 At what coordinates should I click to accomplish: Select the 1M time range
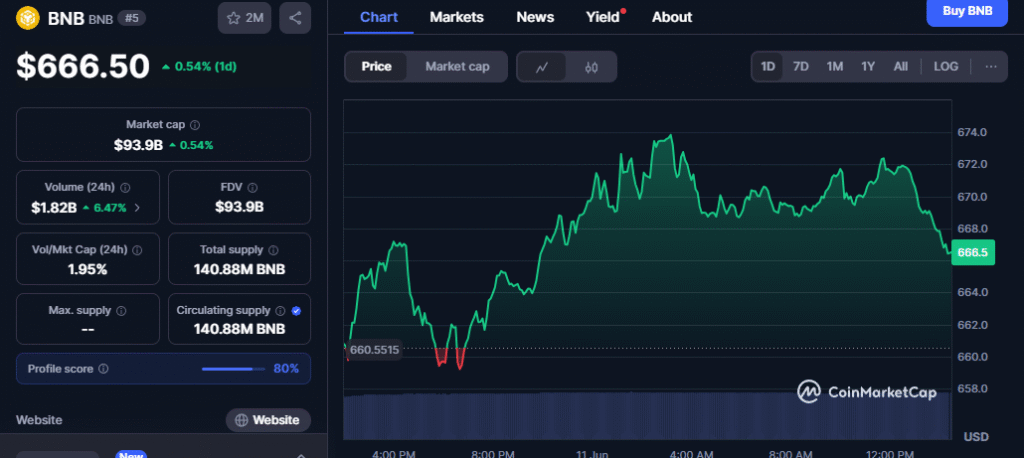click(x=835, y=67)
